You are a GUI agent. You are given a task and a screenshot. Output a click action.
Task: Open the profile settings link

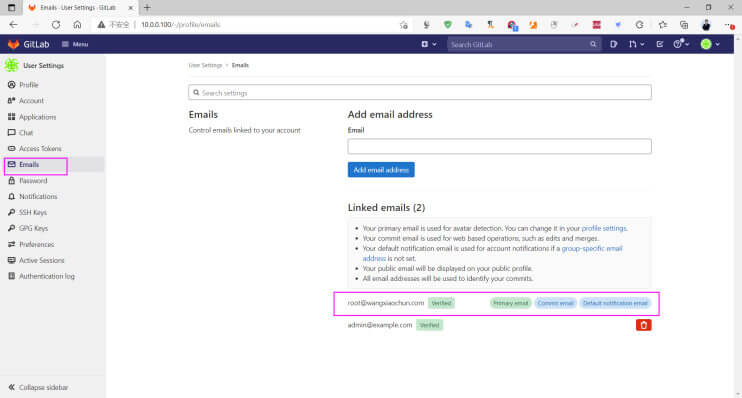604,228
